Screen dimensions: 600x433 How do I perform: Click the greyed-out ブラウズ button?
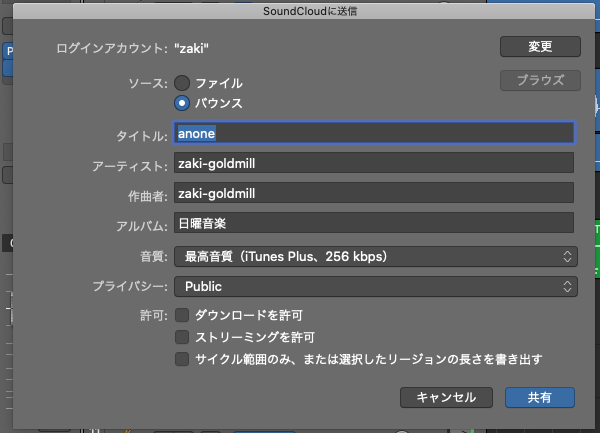pyautogui.click(x=540, y=82)
